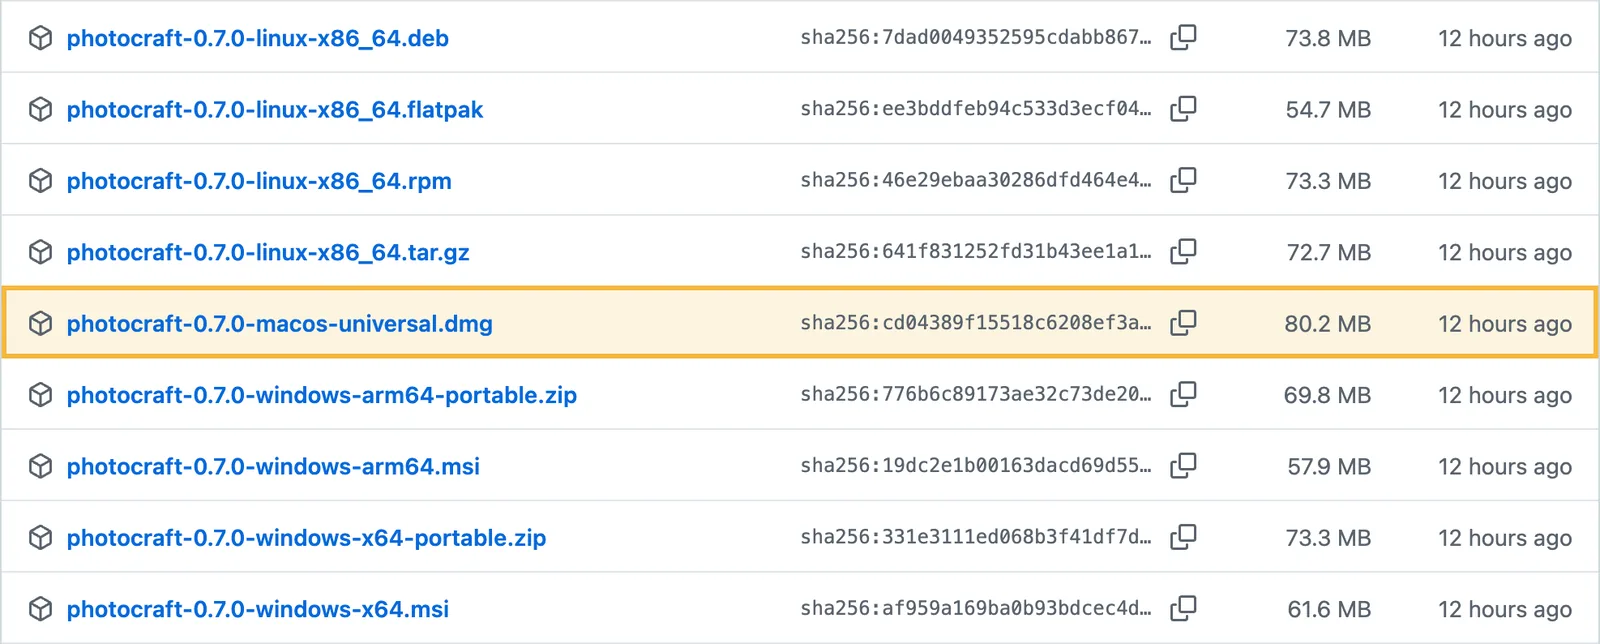Copy SHA256 hash for macos-universal.dmg file

(1183, 323)
